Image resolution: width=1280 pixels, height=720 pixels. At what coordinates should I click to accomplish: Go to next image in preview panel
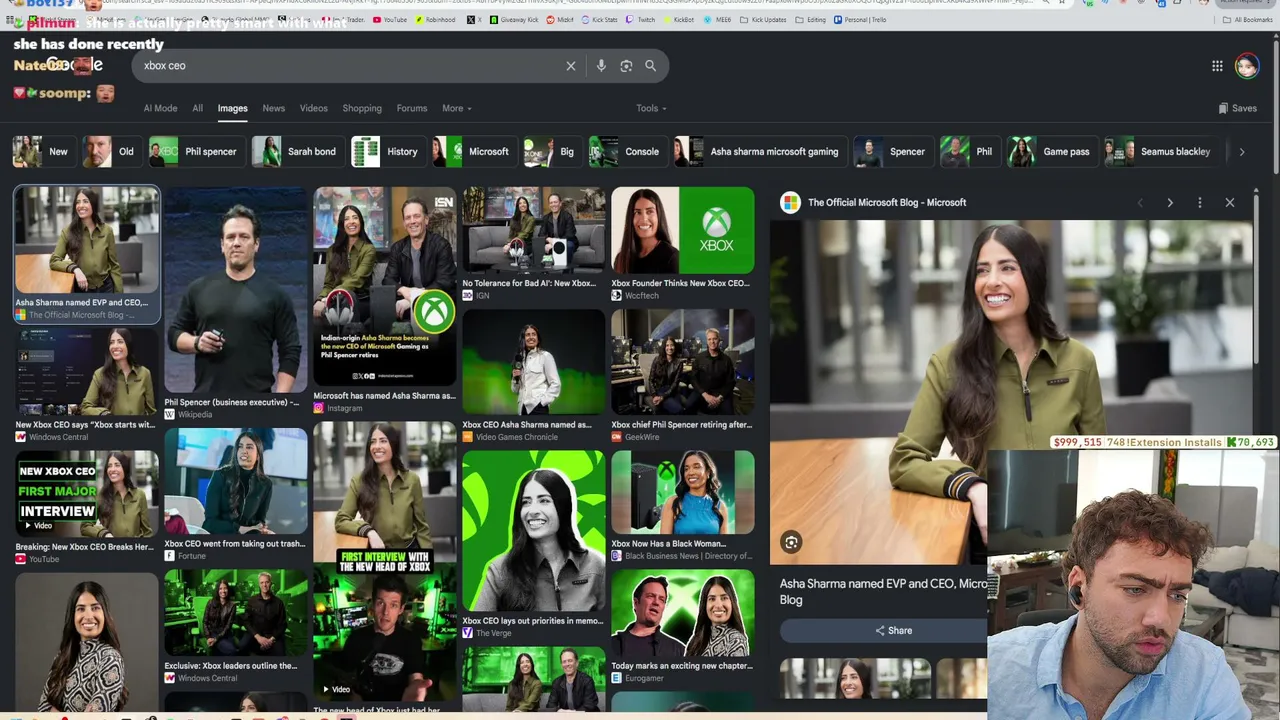point(1170,203)
